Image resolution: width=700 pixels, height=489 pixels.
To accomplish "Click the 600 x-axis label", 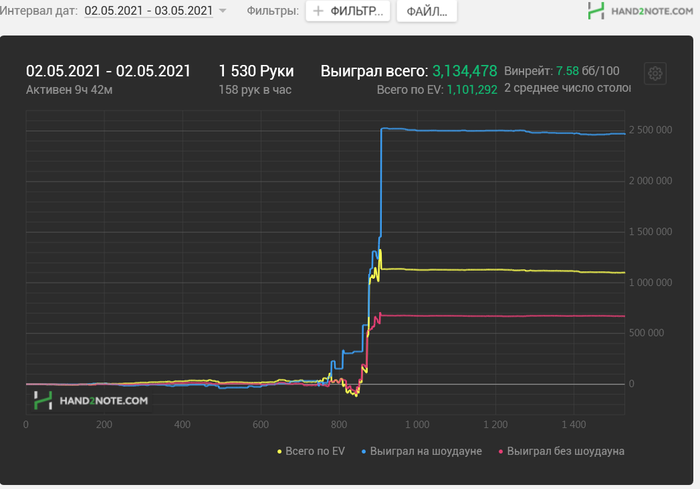I will 261,424.
